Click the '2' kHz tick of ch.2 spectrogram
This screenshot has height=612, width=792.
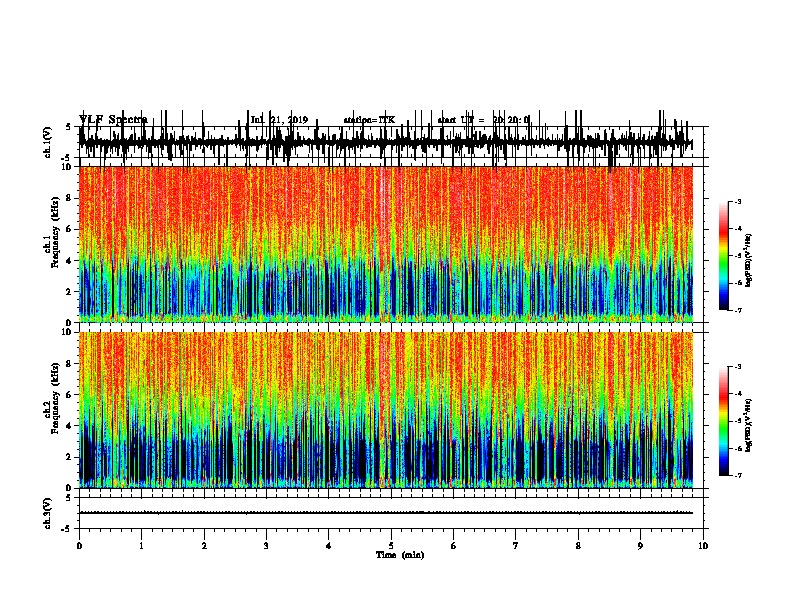[x=69, y=457]
